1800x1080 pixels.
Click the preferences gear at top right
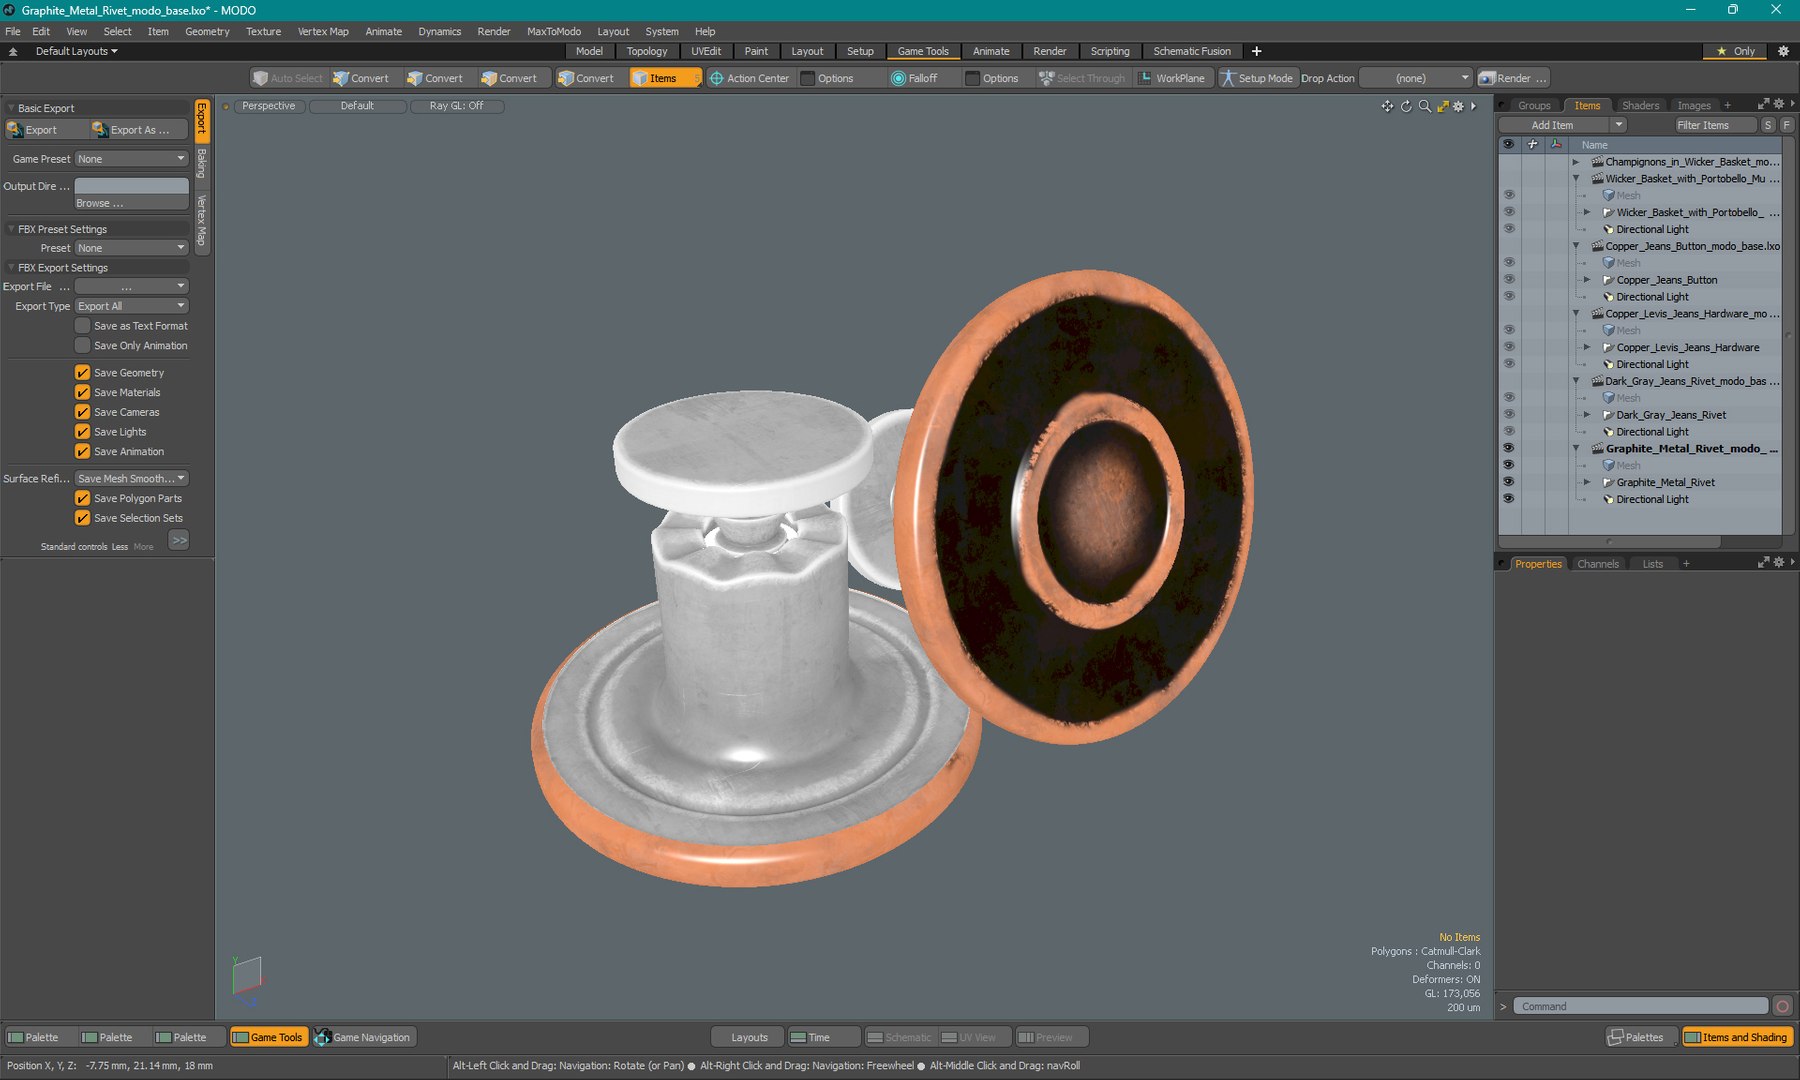1783,51
